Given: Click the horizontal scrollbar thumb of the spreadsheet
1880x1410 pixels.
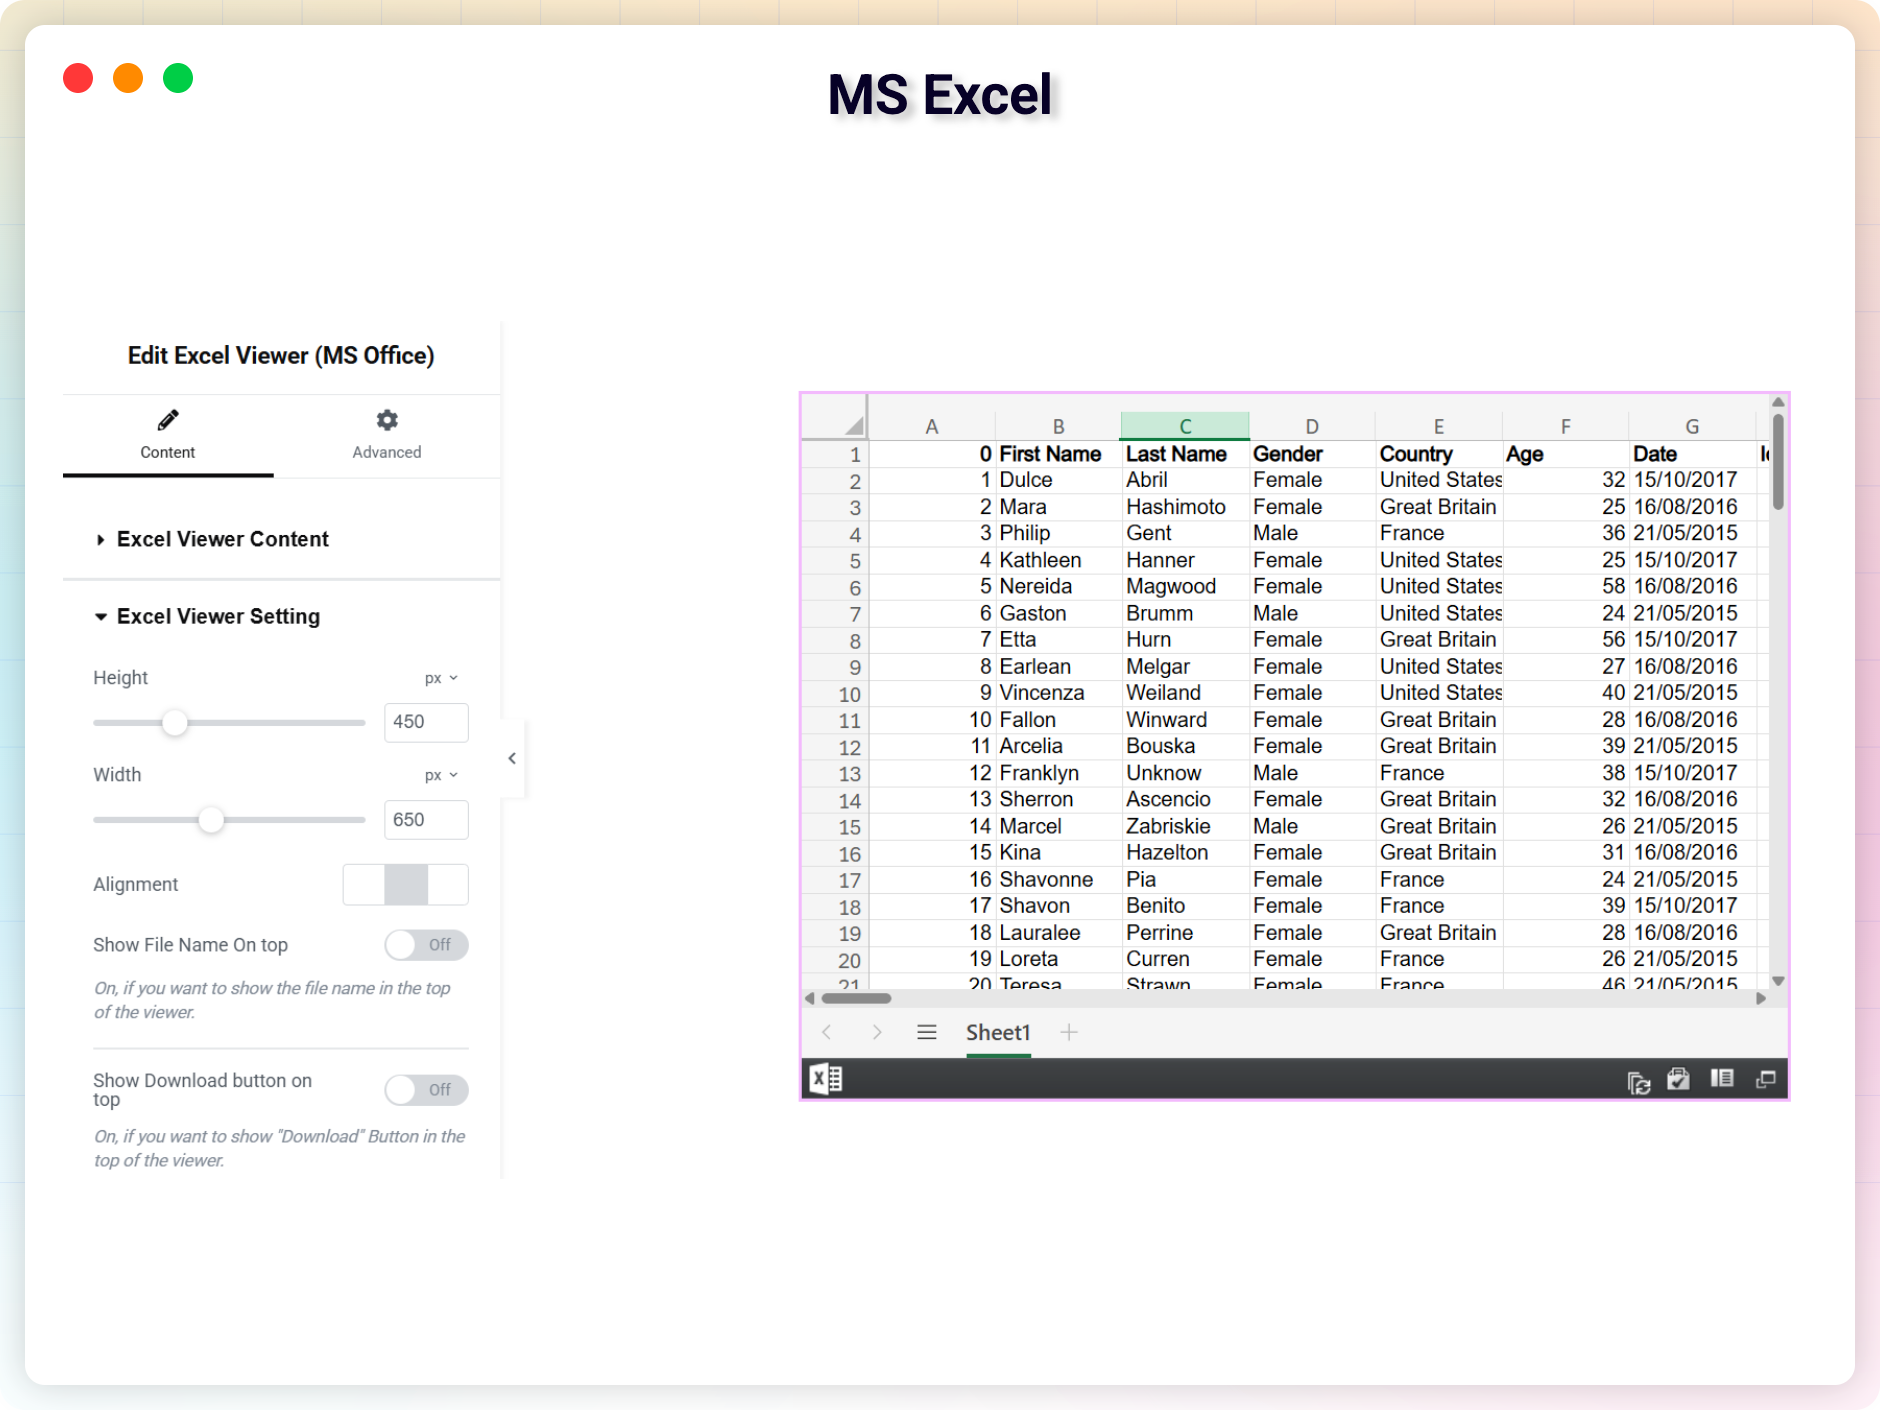Looking at the screenshot, I should pyautogui.click(x=856, y=998).
